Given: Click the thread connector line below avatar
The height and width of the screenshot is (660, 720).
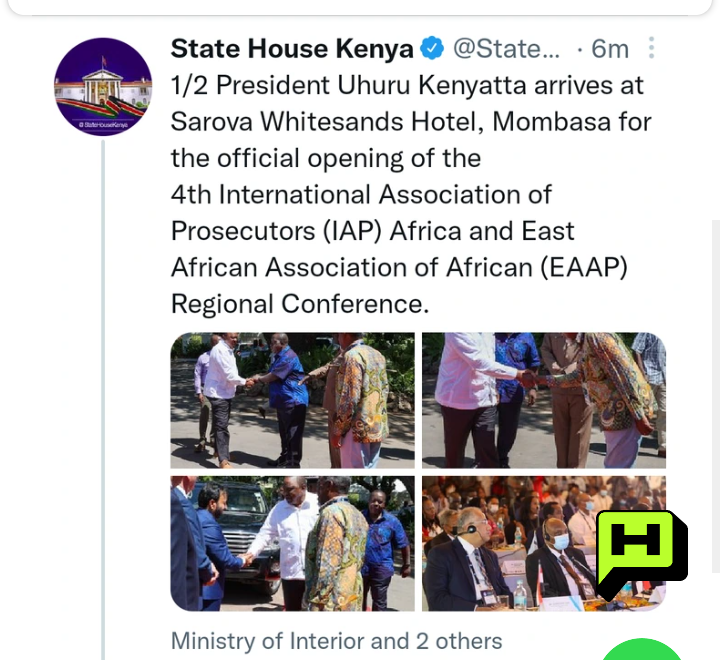Looking at the screenshot, I should (x=103, y=400).
